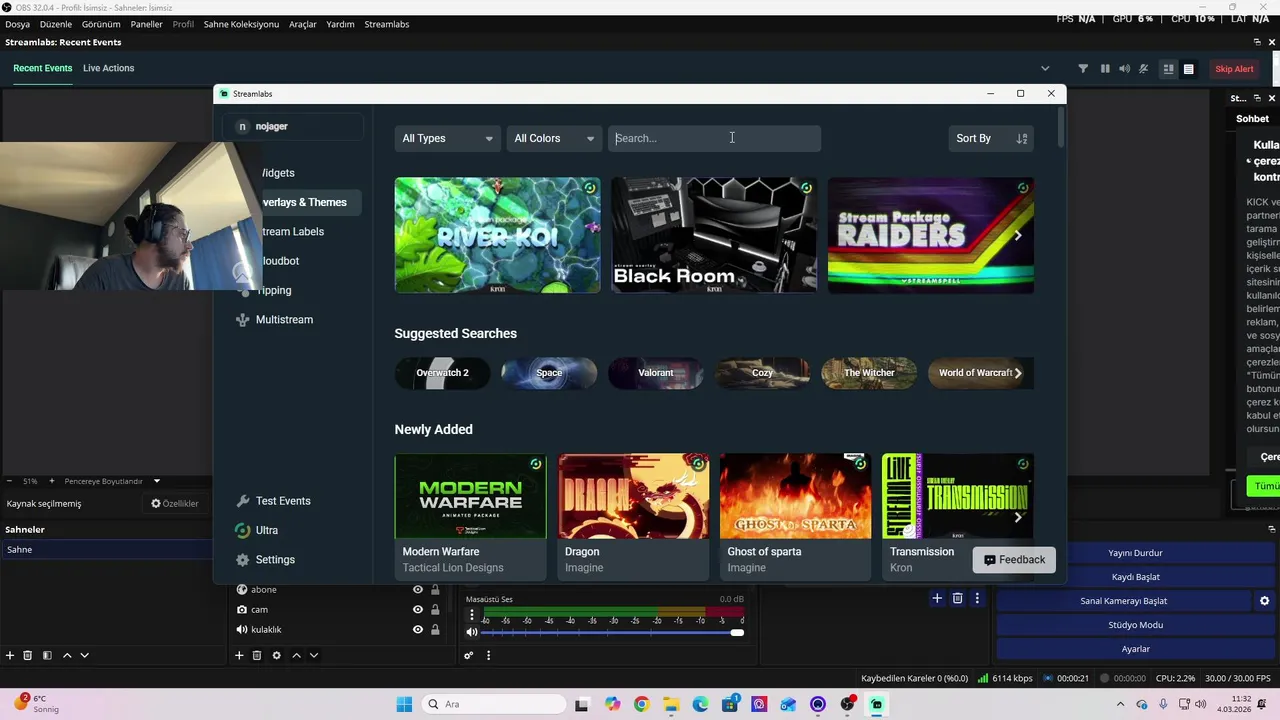Toggle lock on the abone source
Screen dimensions: 1280x720
(x=435, y=590)
